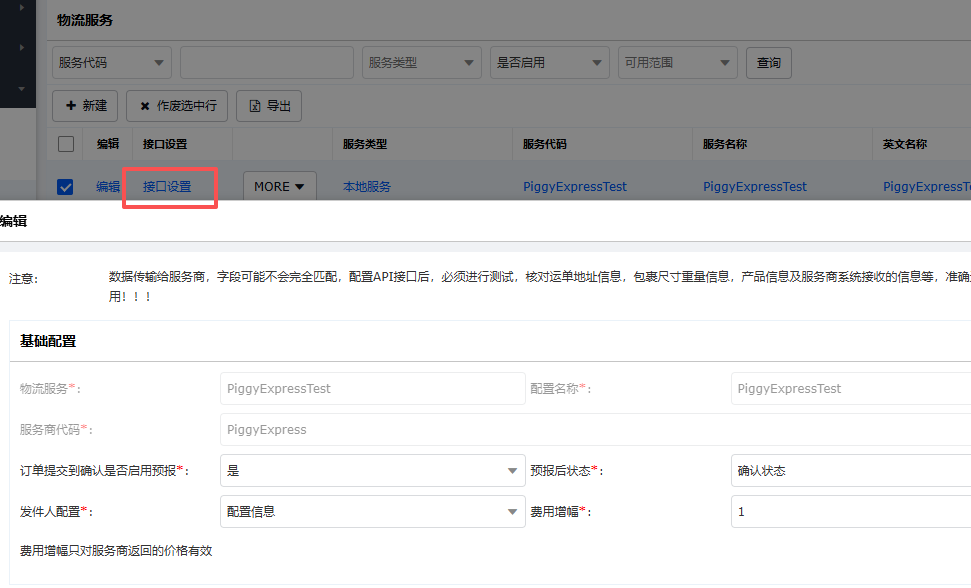Open the 本地服务 service type link
Image resolution: width=971 pixels, height=588 pixels.
point(367,187)
